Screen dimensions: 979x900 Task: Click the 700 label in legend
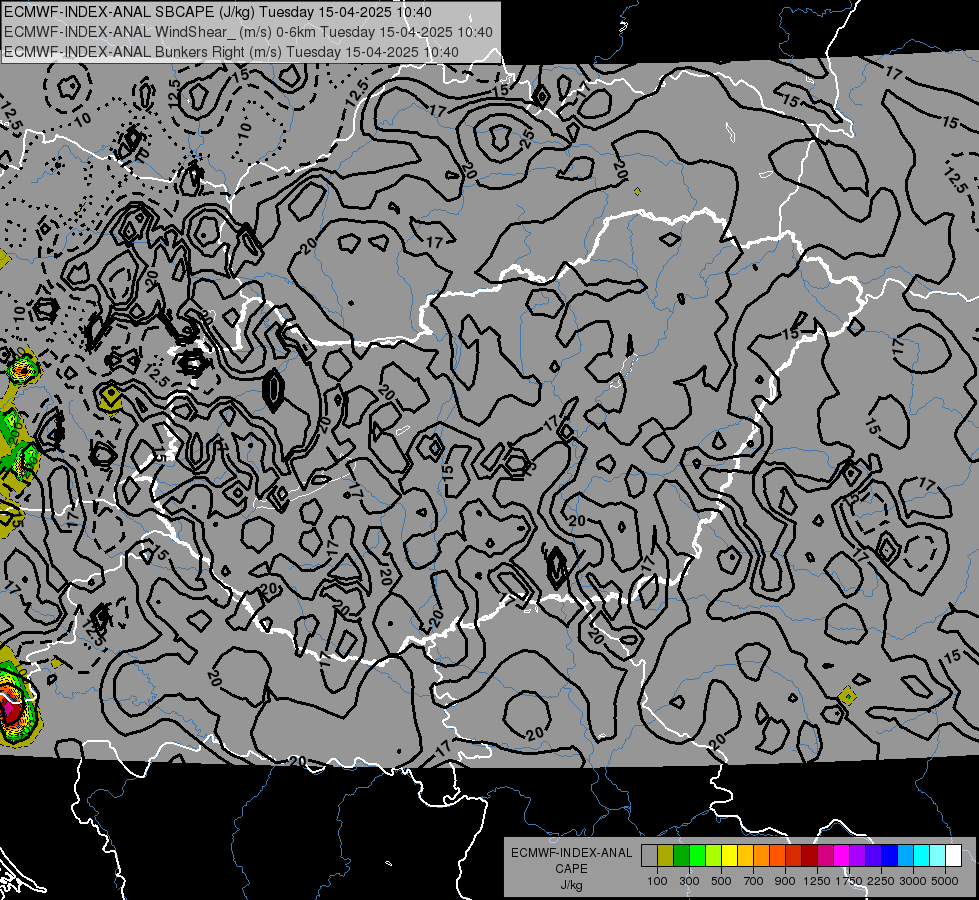[754, 881]
